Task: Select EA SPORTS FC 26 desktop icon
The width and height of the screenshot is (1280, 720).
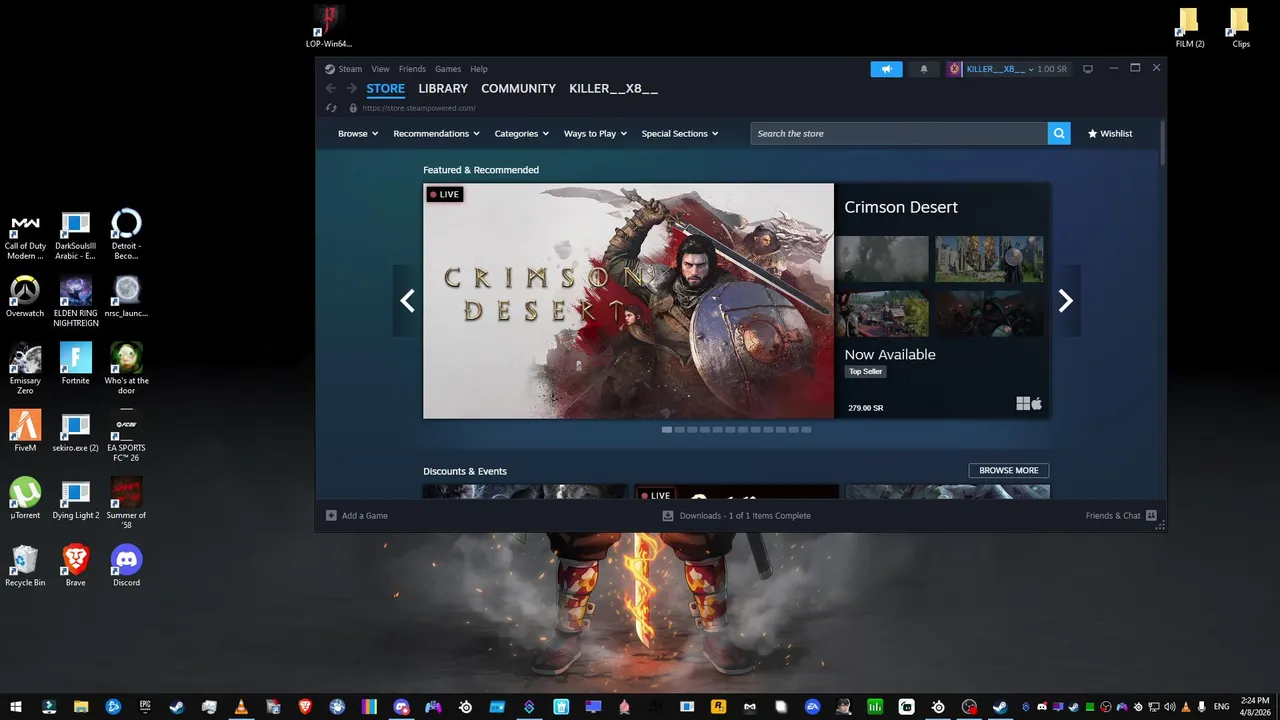Action: (x=126, y=436)
